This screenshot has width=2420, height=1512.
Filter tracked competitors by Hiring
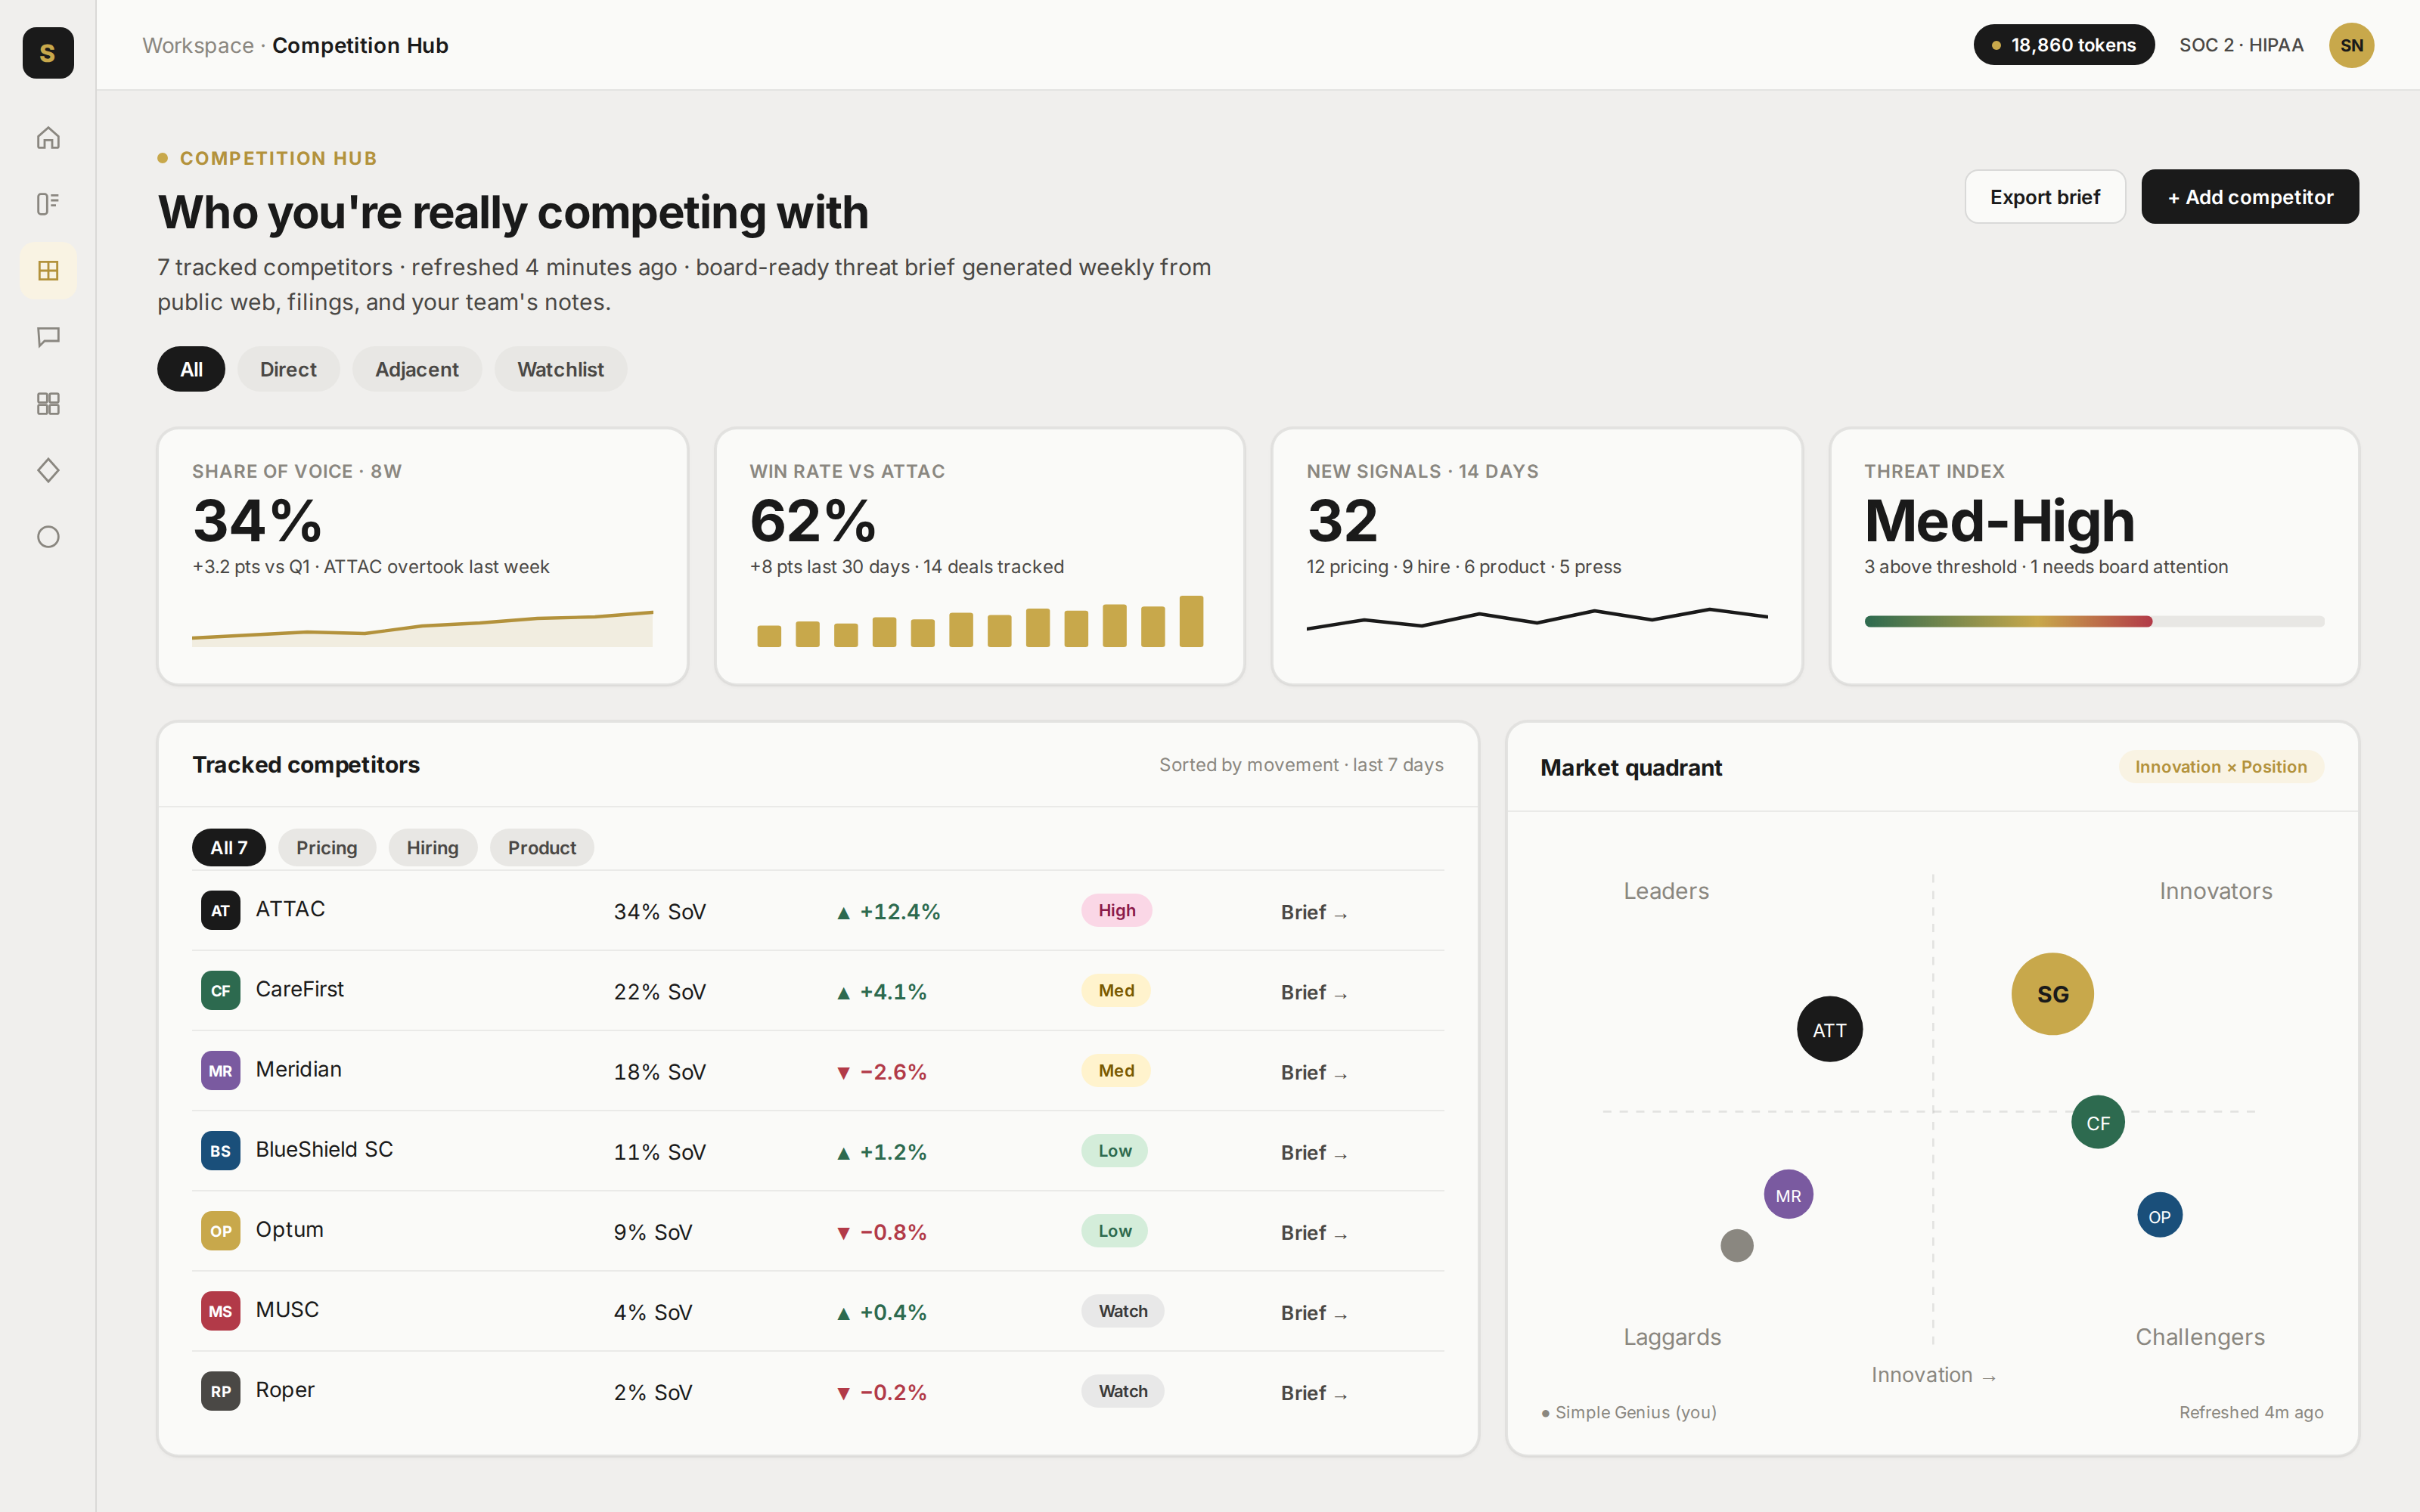coord(432,847)
